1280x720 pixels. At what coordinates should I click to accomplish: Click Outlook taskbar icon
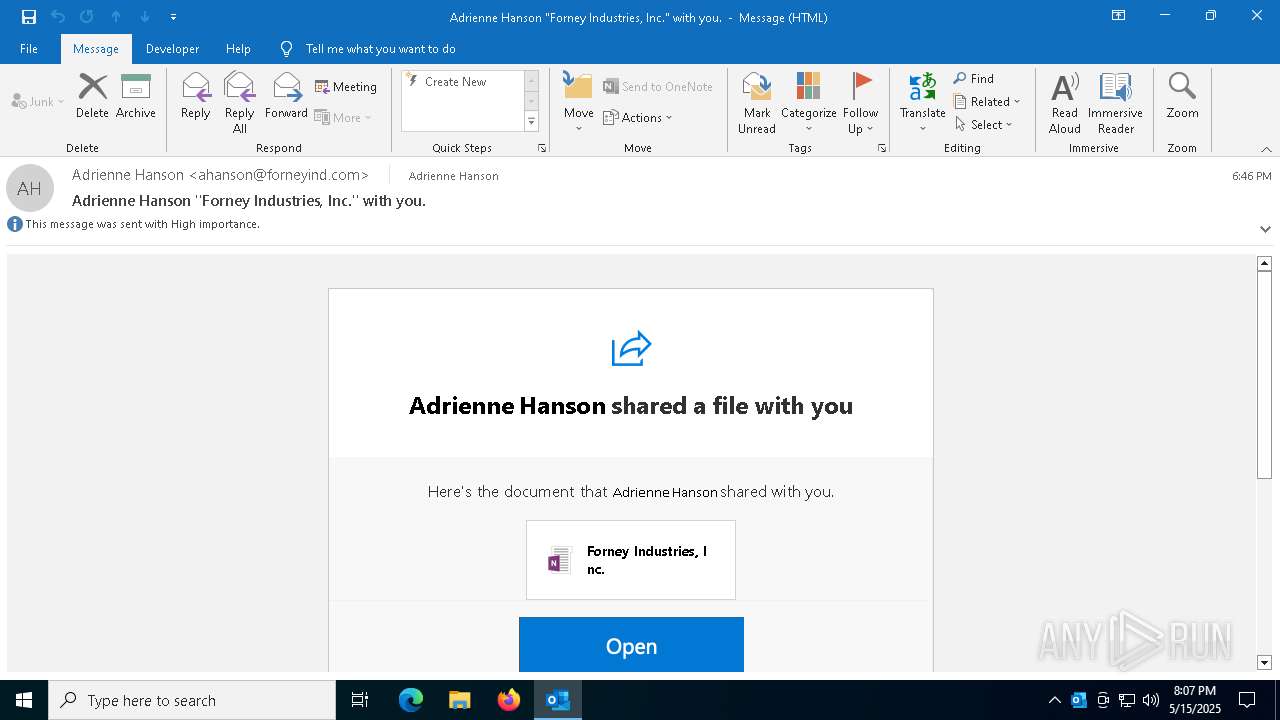(x=558, y=700)
